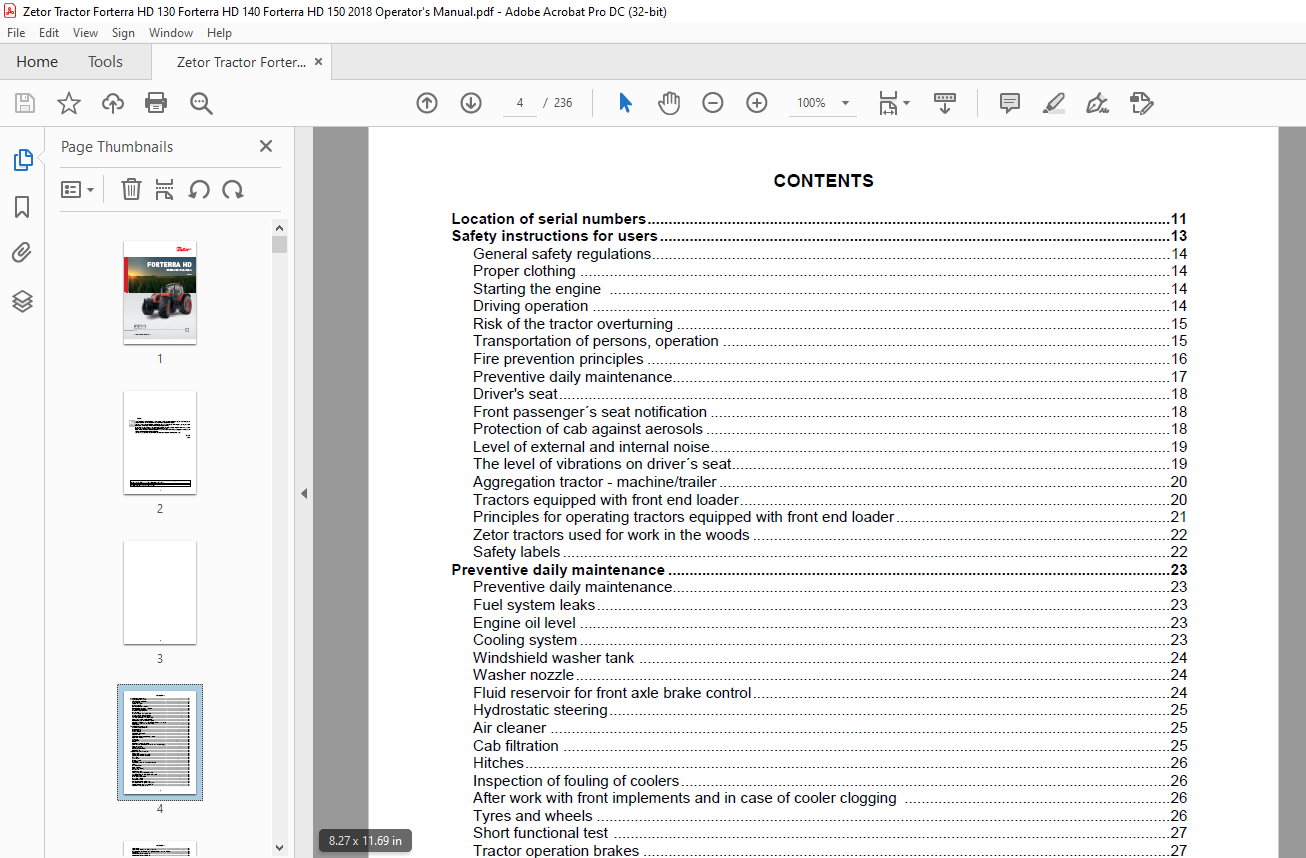Click the cloud upload icon

pyautogui.click(x=113, y=103)
